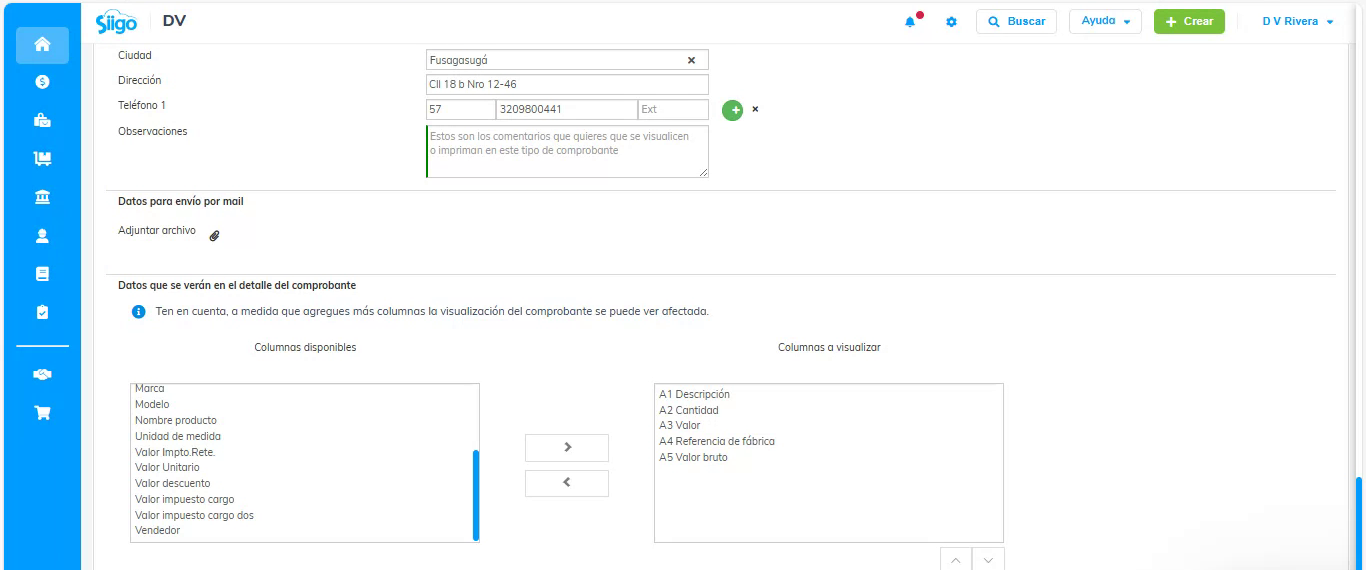Click the Ext extension field

coord(673,110)
